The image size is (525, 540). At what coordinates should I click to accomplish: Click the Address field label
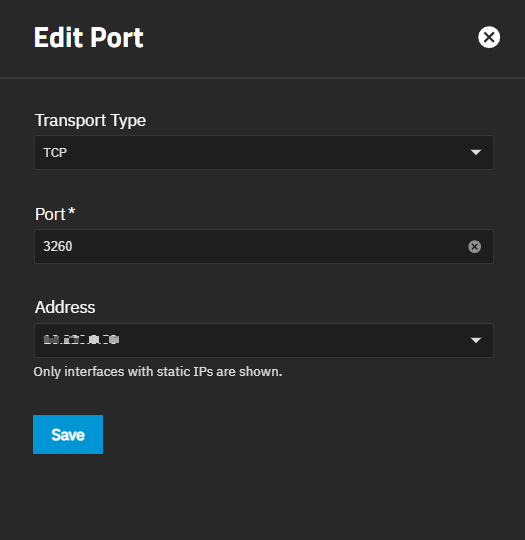[65, 307]
